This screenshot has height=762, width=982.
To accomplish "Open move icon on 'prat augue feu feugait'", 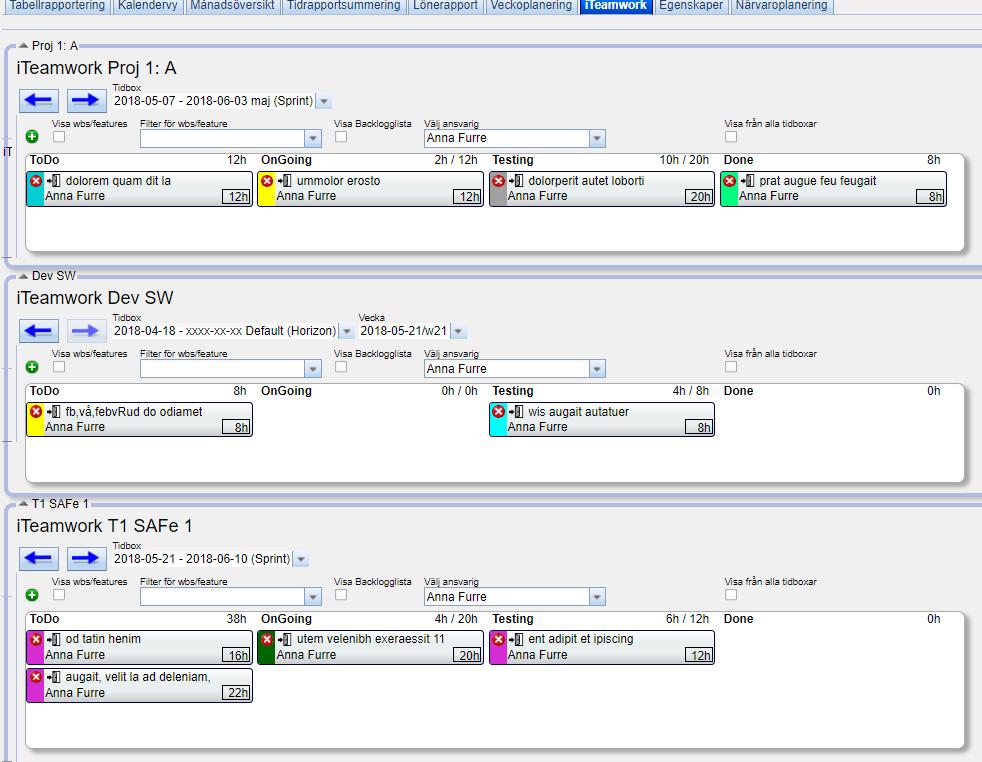I will tap(747, 181).
